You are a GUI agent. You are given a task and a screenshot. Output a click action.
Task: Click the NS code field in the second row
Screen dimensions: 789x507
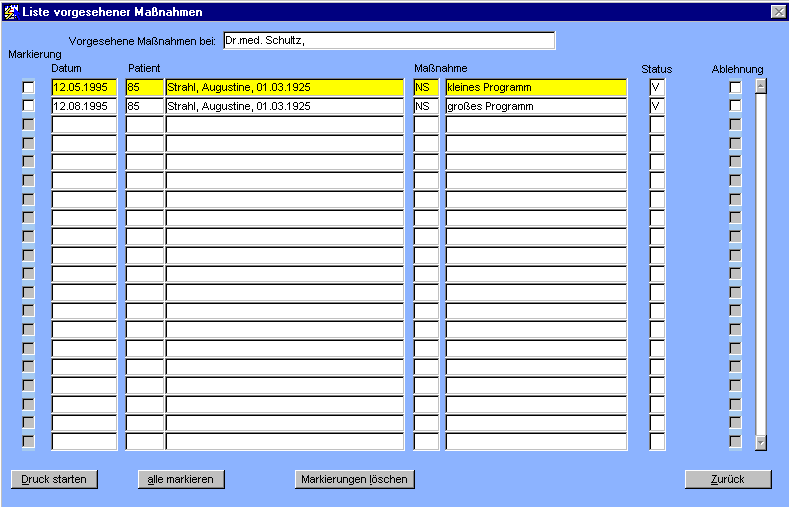[x=426, y=106]
